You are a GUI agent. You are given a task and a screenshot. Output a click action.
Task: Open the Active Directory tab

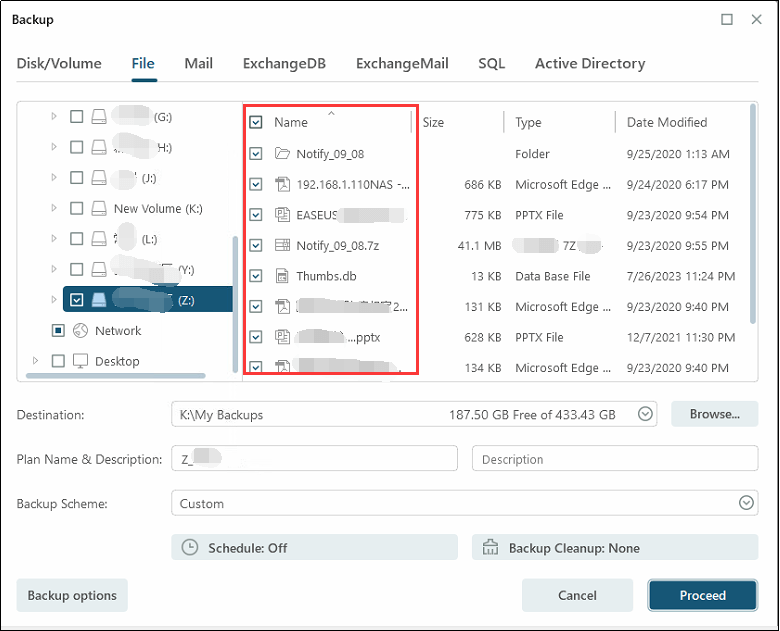tap(589, 63)
